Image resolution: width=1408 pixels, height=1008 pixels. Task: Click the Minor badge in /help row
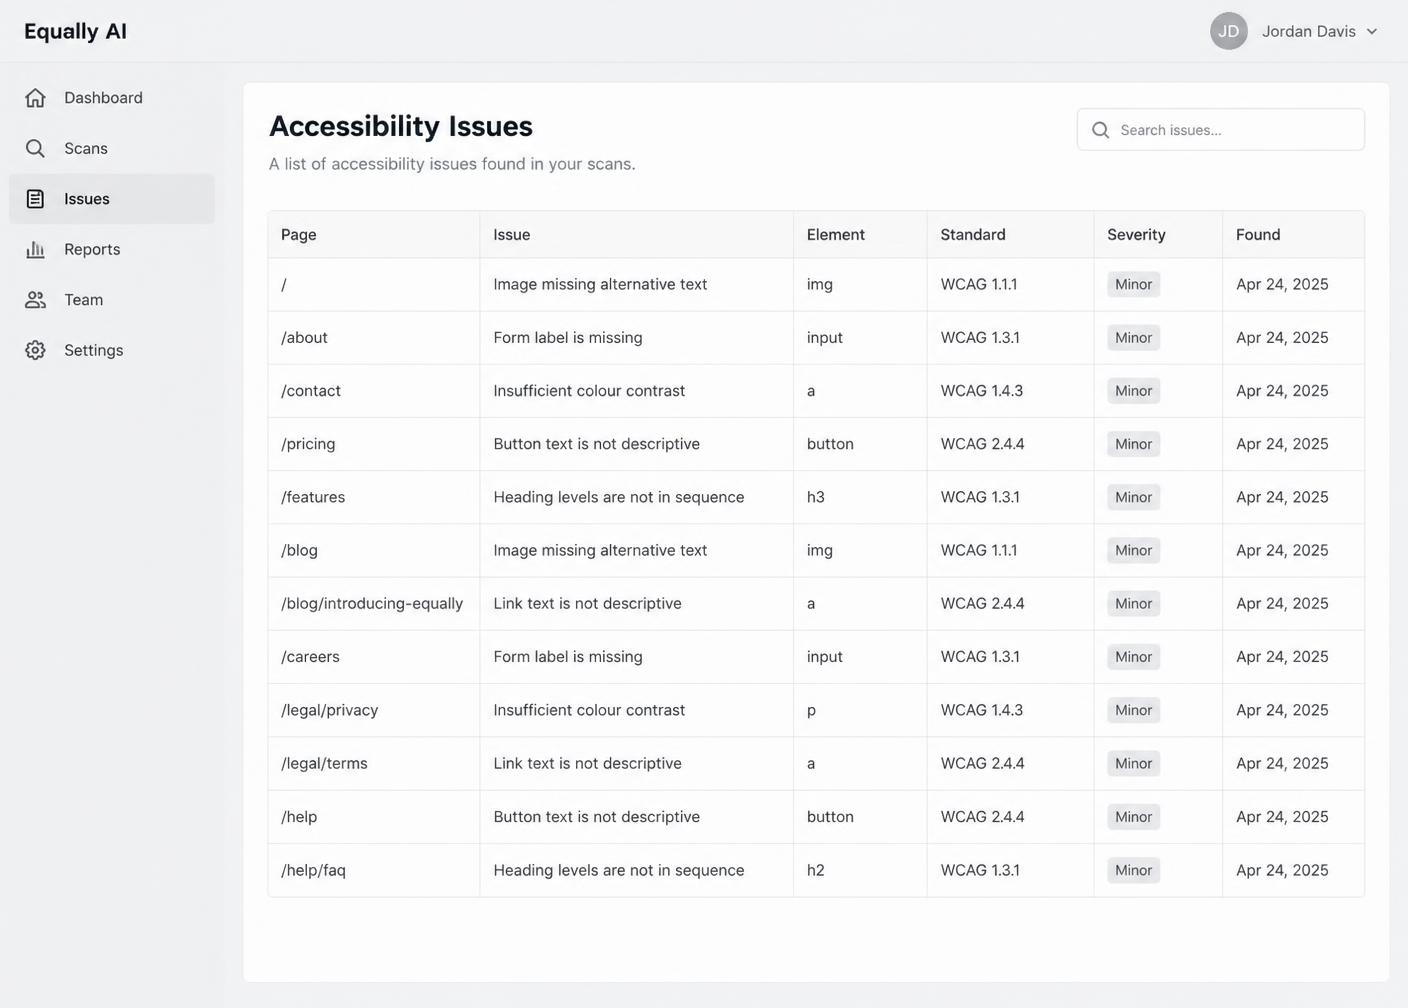(x=1134, y=817)
